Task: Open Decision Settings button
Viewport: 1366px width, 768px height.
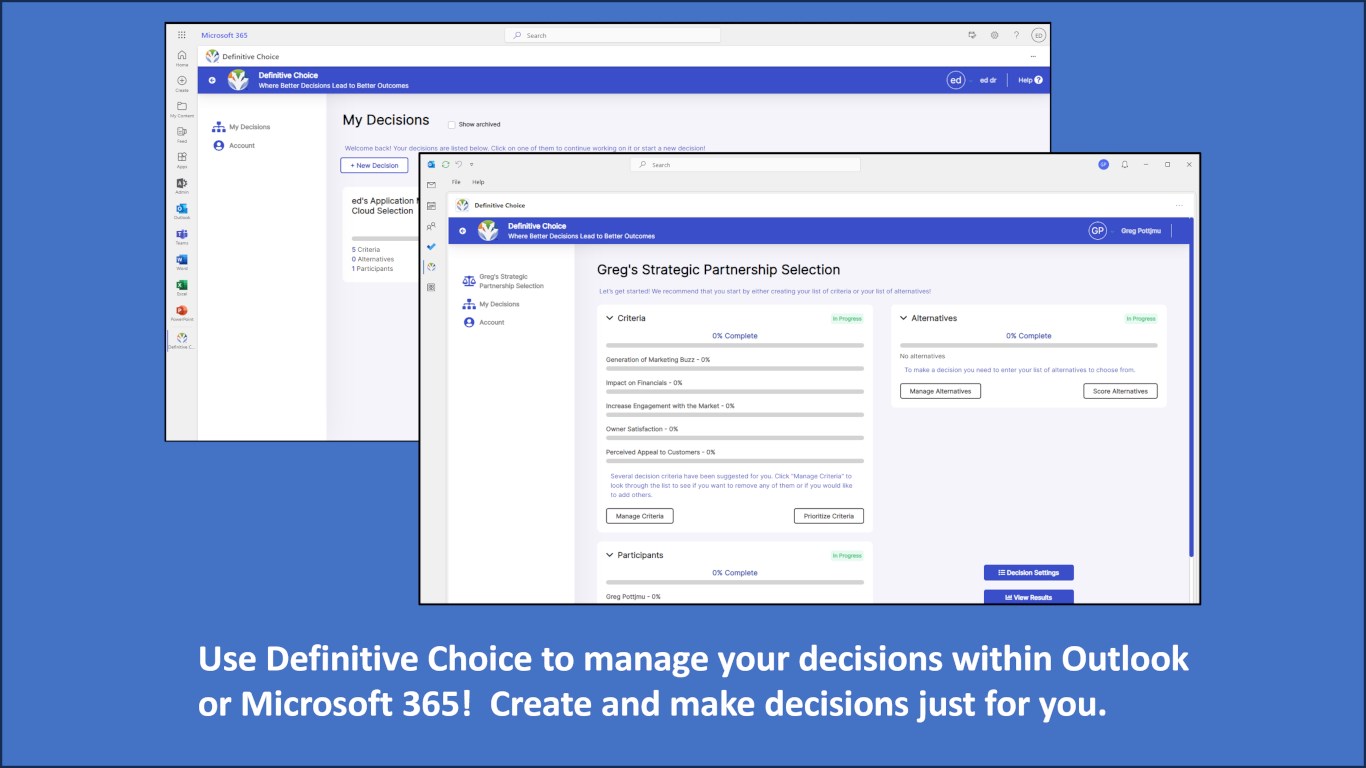Action: [x=1029, y=573]
